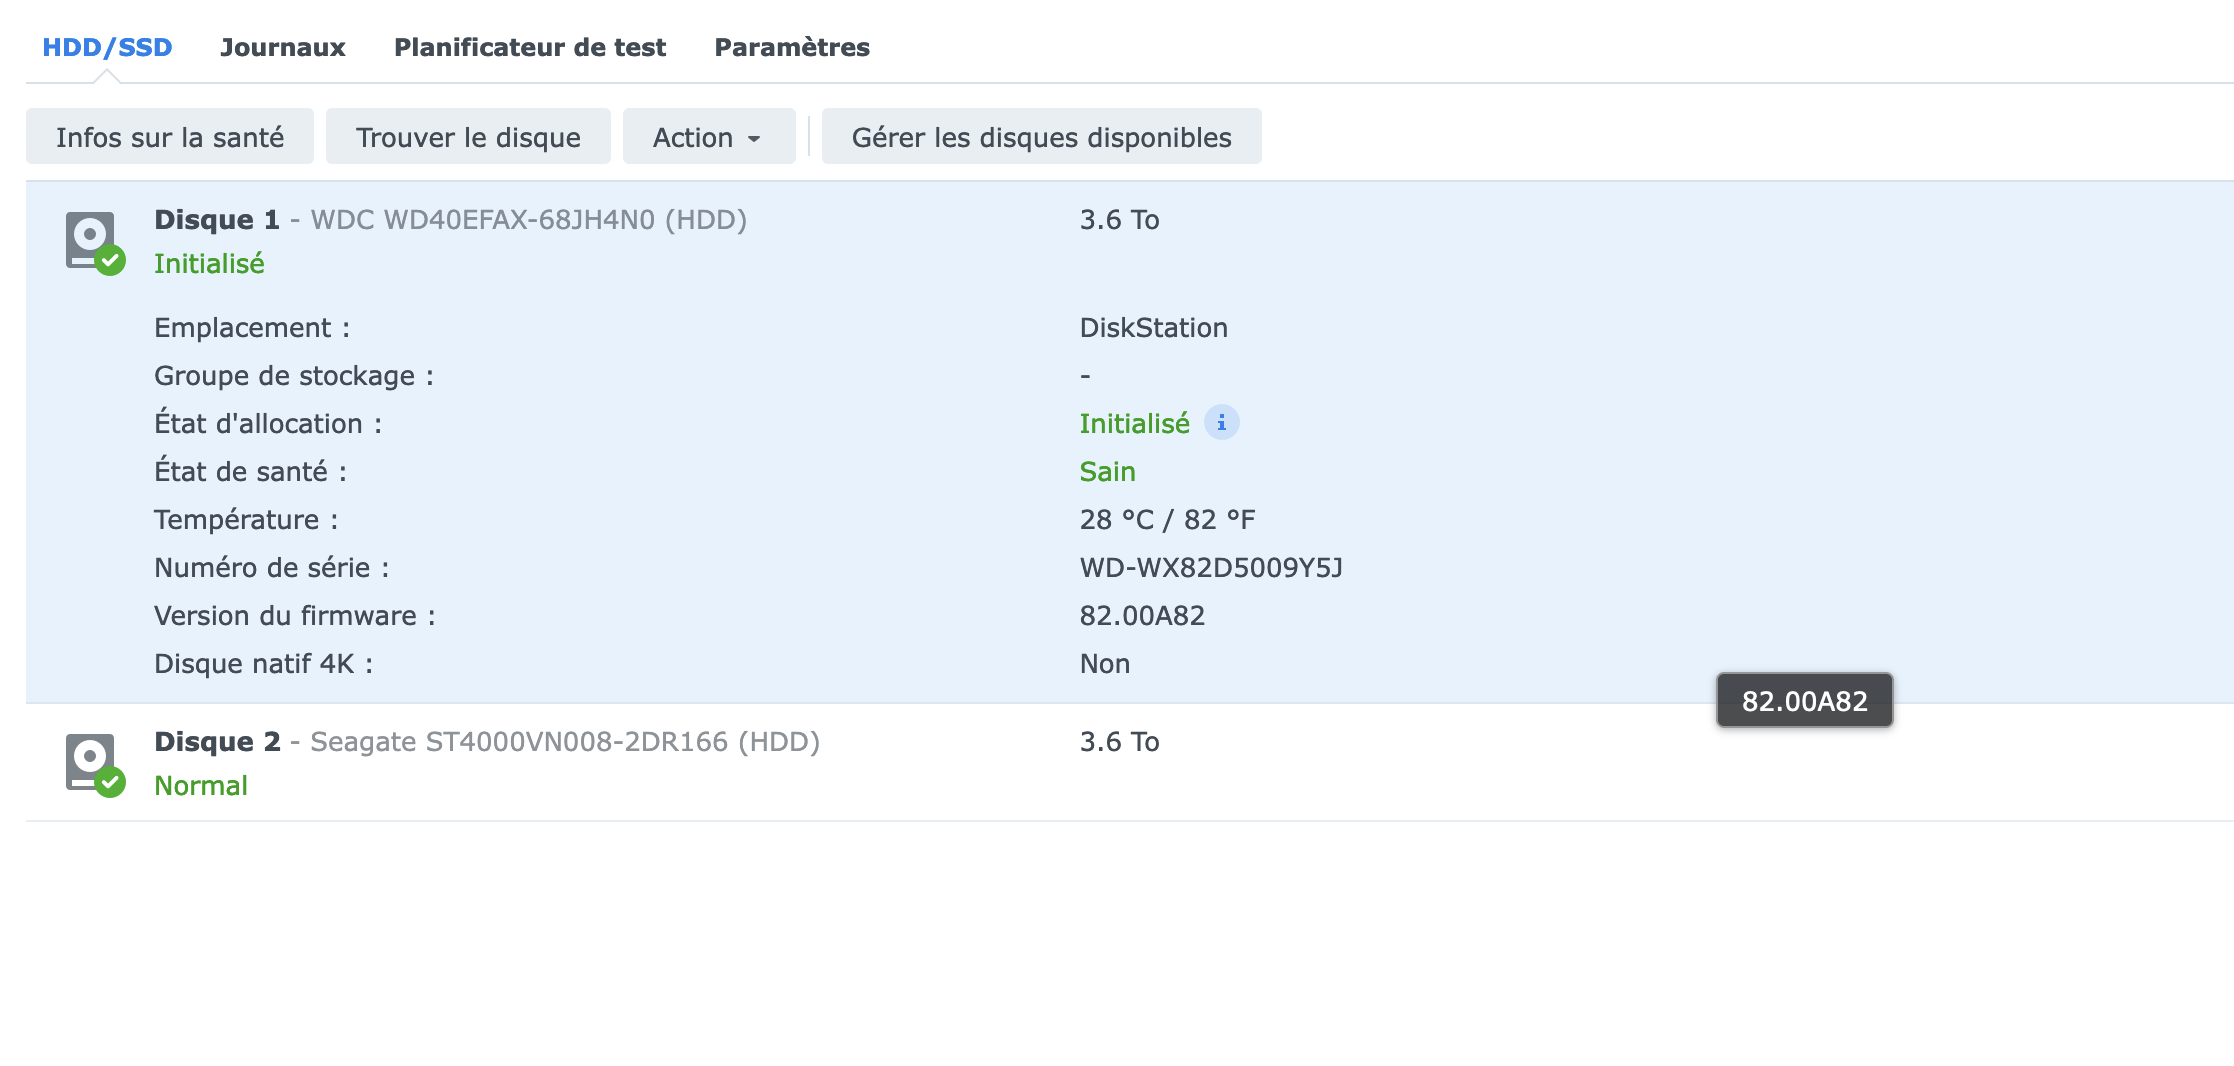The width and height of the screenshot is (2234, 1066).
Task: Click the serial number WD-WX82D5009Y5J
Action: (1211, 567)
